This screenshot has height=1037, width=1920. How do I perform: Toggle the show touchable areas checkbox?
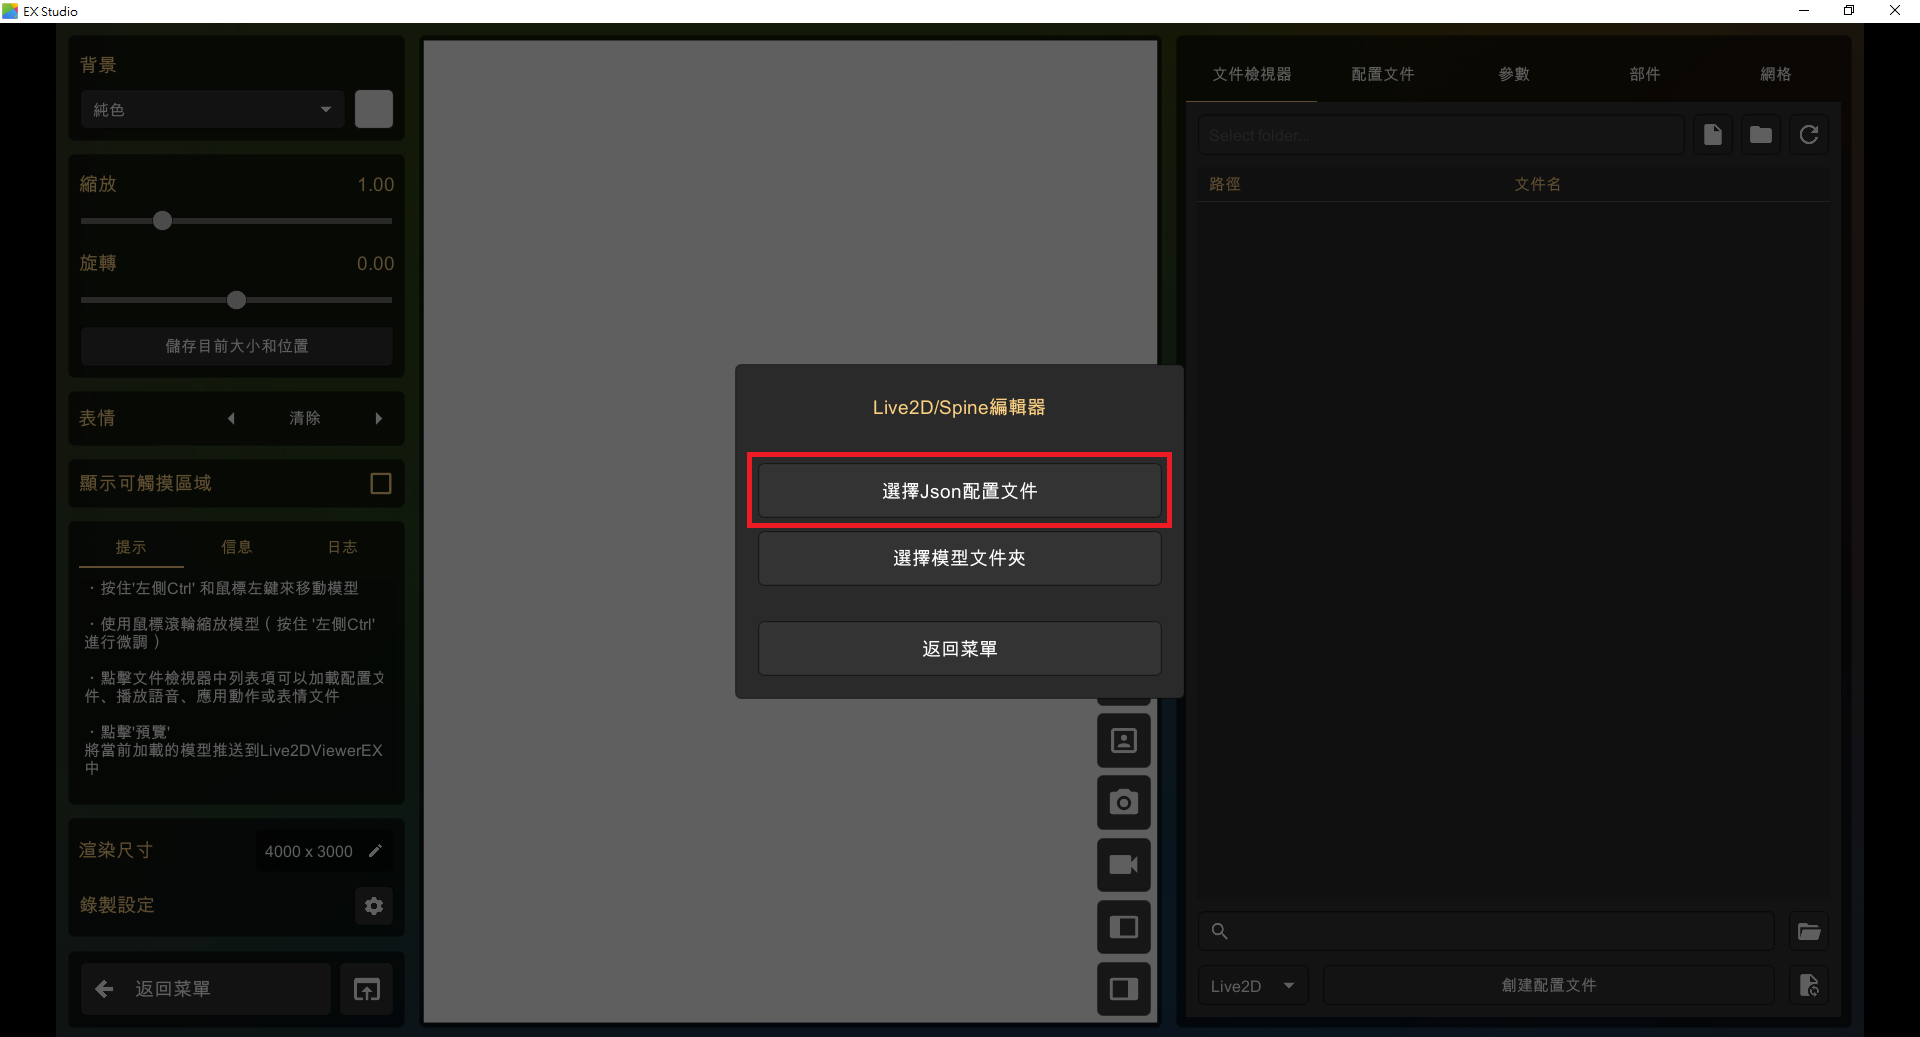380,484
